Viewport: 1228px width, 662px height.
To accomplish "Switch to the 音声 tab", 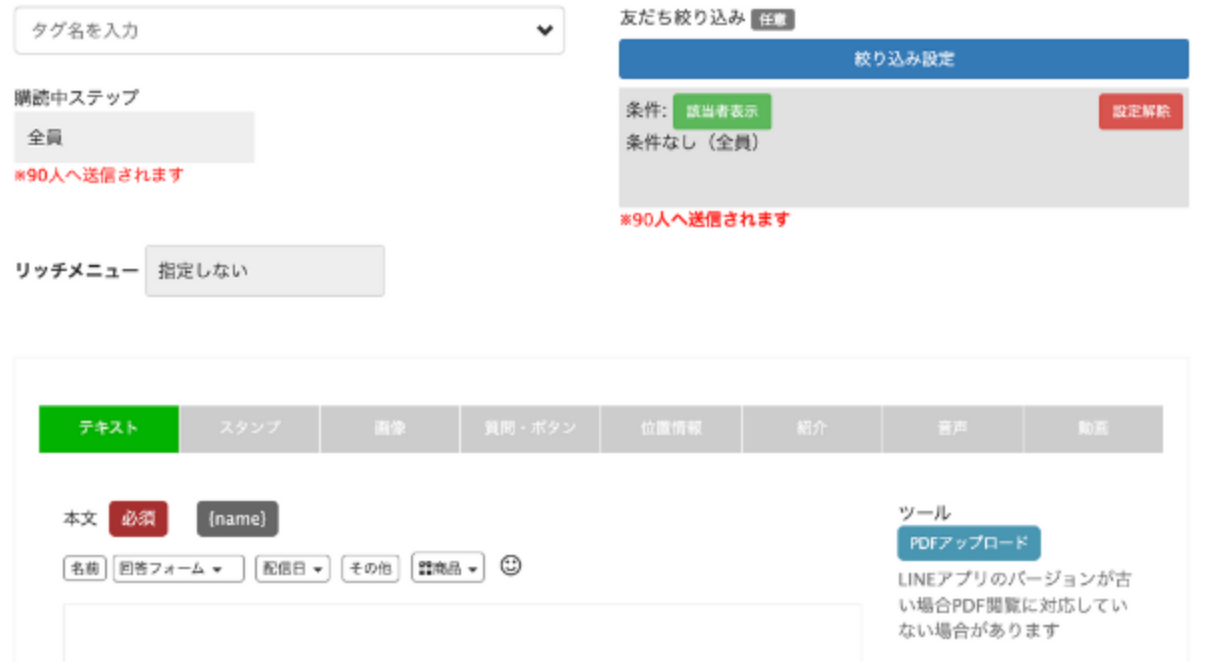I will pyautogui.click(x=952, y=428).
